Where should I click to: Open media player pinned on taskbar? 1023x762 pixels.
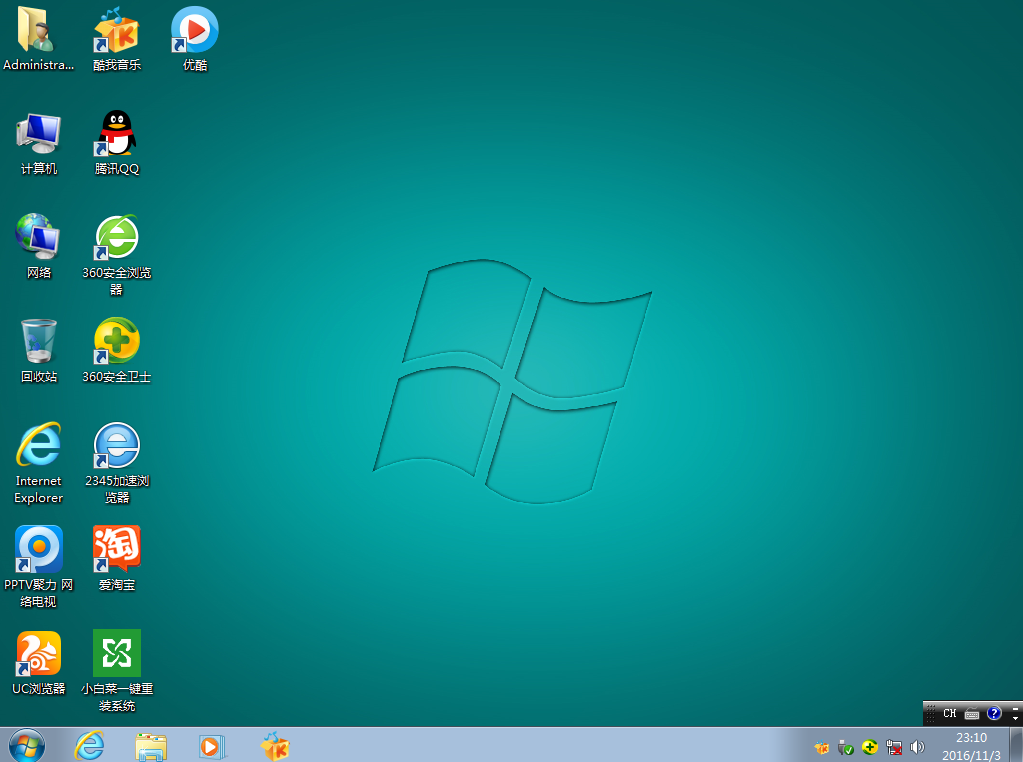coord(212,746)
